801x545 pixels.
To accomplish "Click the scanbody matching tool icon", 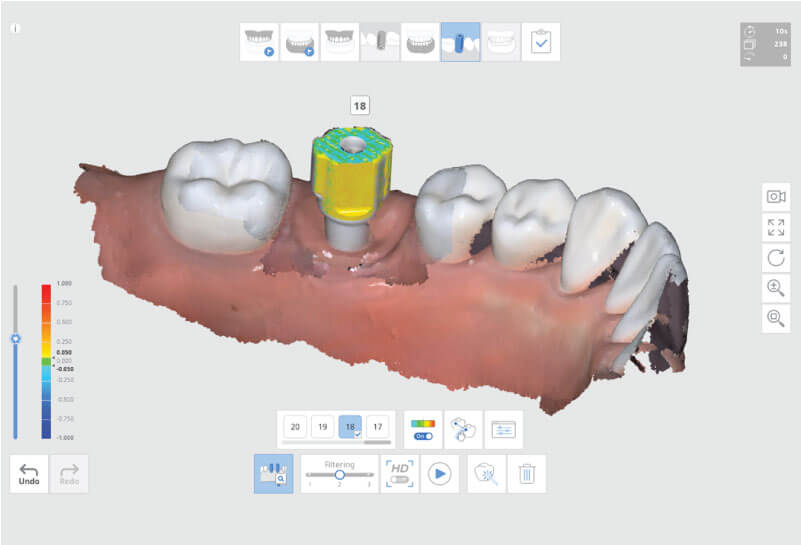I will [274, 474].
